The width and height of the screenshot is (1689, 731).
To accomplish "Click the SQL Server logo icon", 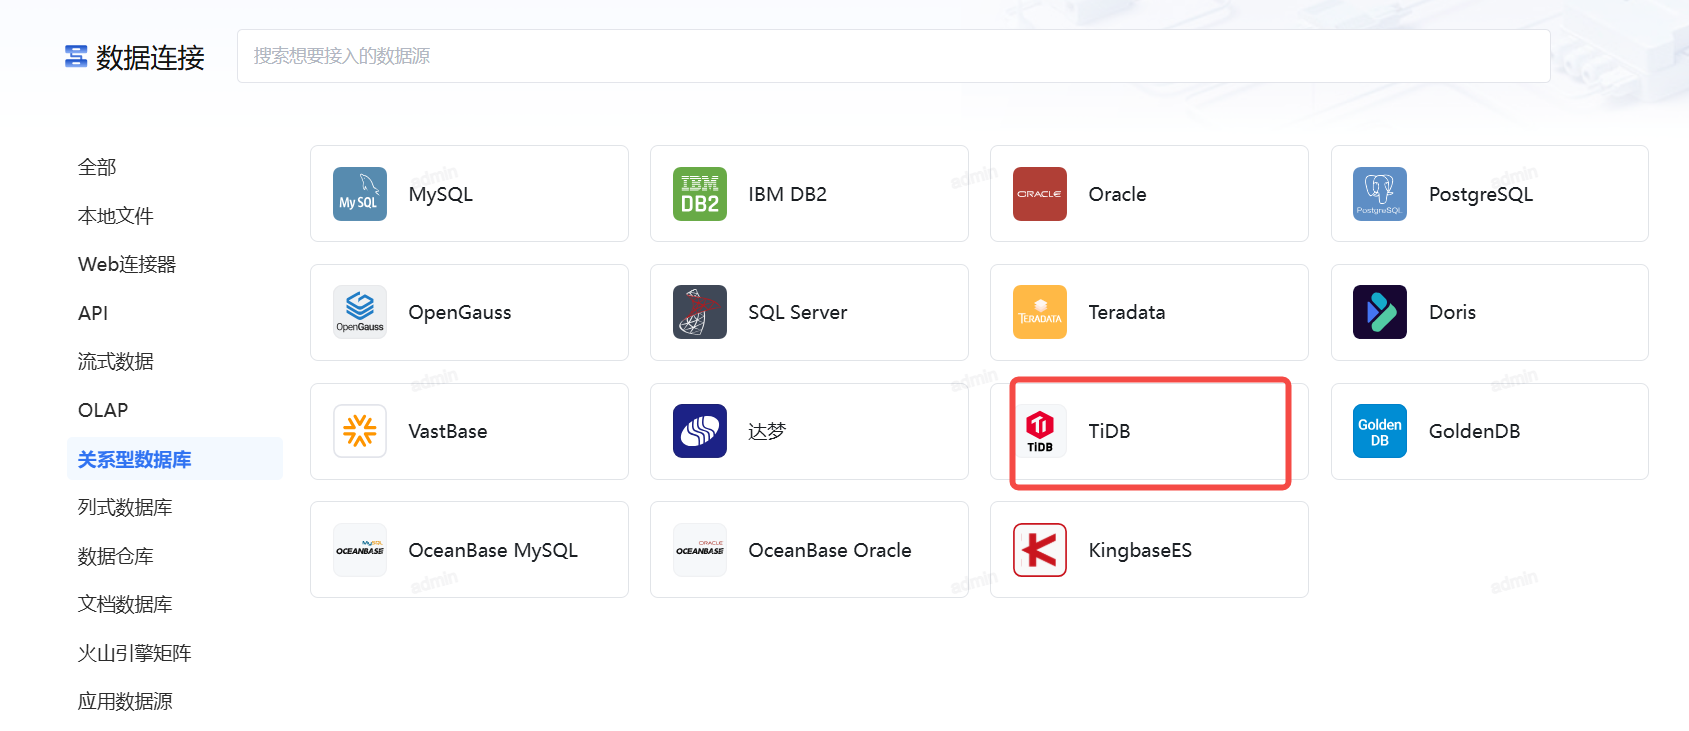I will 700,312.
